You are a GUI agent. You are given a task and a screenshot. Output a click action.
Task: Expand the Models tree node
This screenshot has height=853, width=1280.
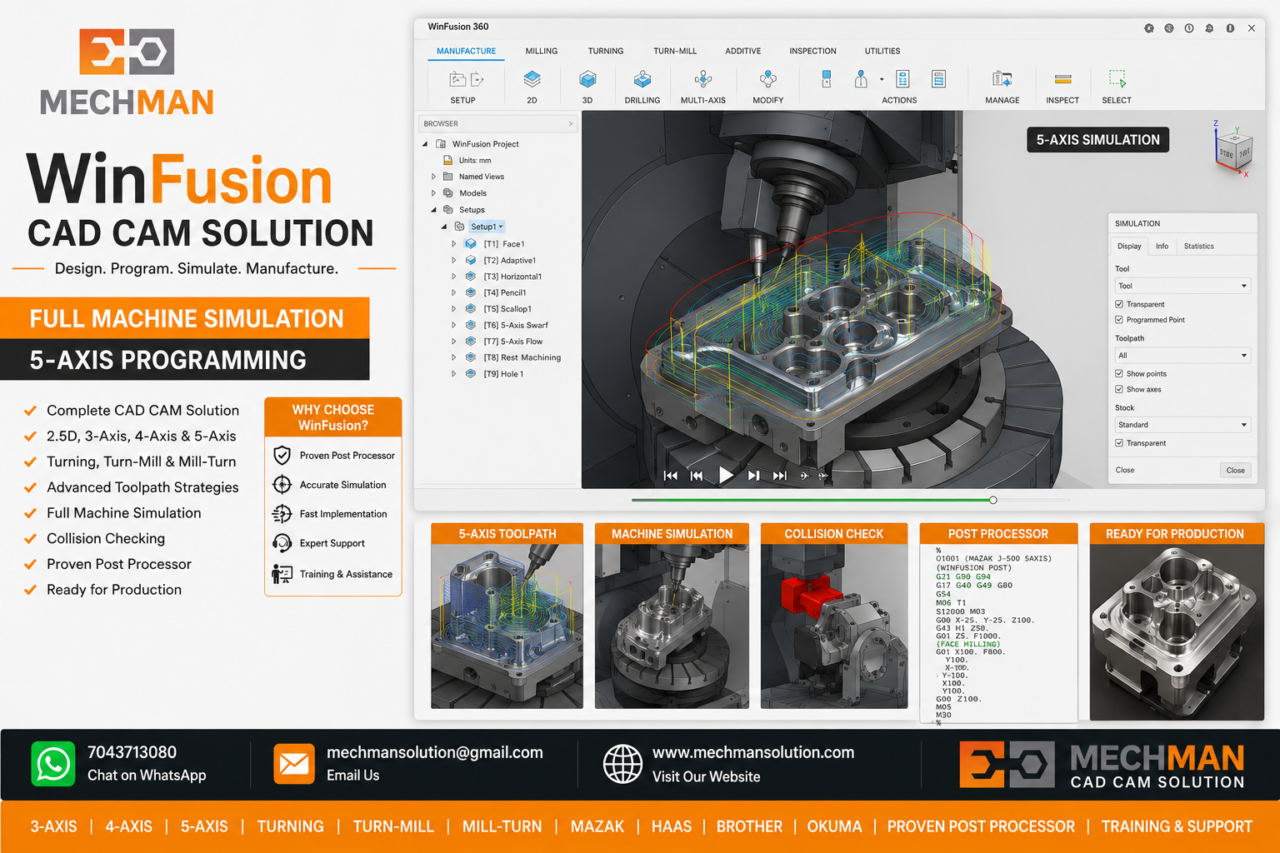point(434,193)
